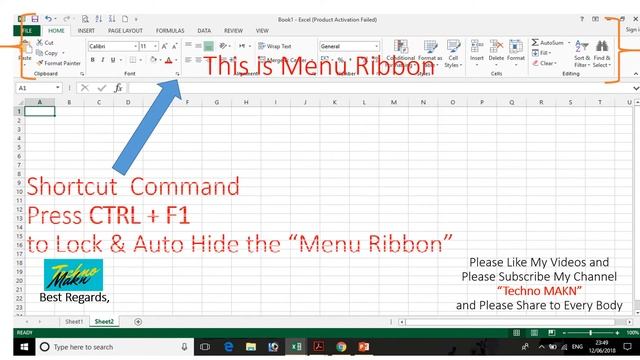Switch to the VIEW tab
This screenshot has width=640, height=360.
point(262,31)
